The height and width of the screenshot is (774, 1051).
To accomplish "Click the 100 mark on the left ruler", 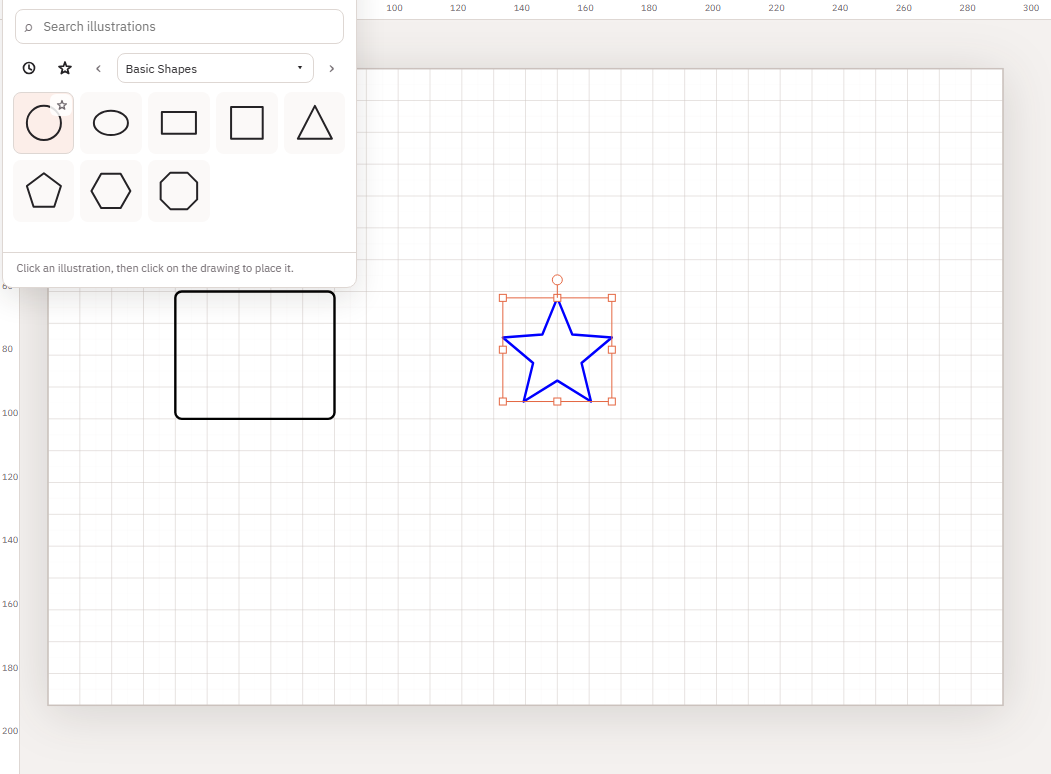I will (x=10, y=413).
